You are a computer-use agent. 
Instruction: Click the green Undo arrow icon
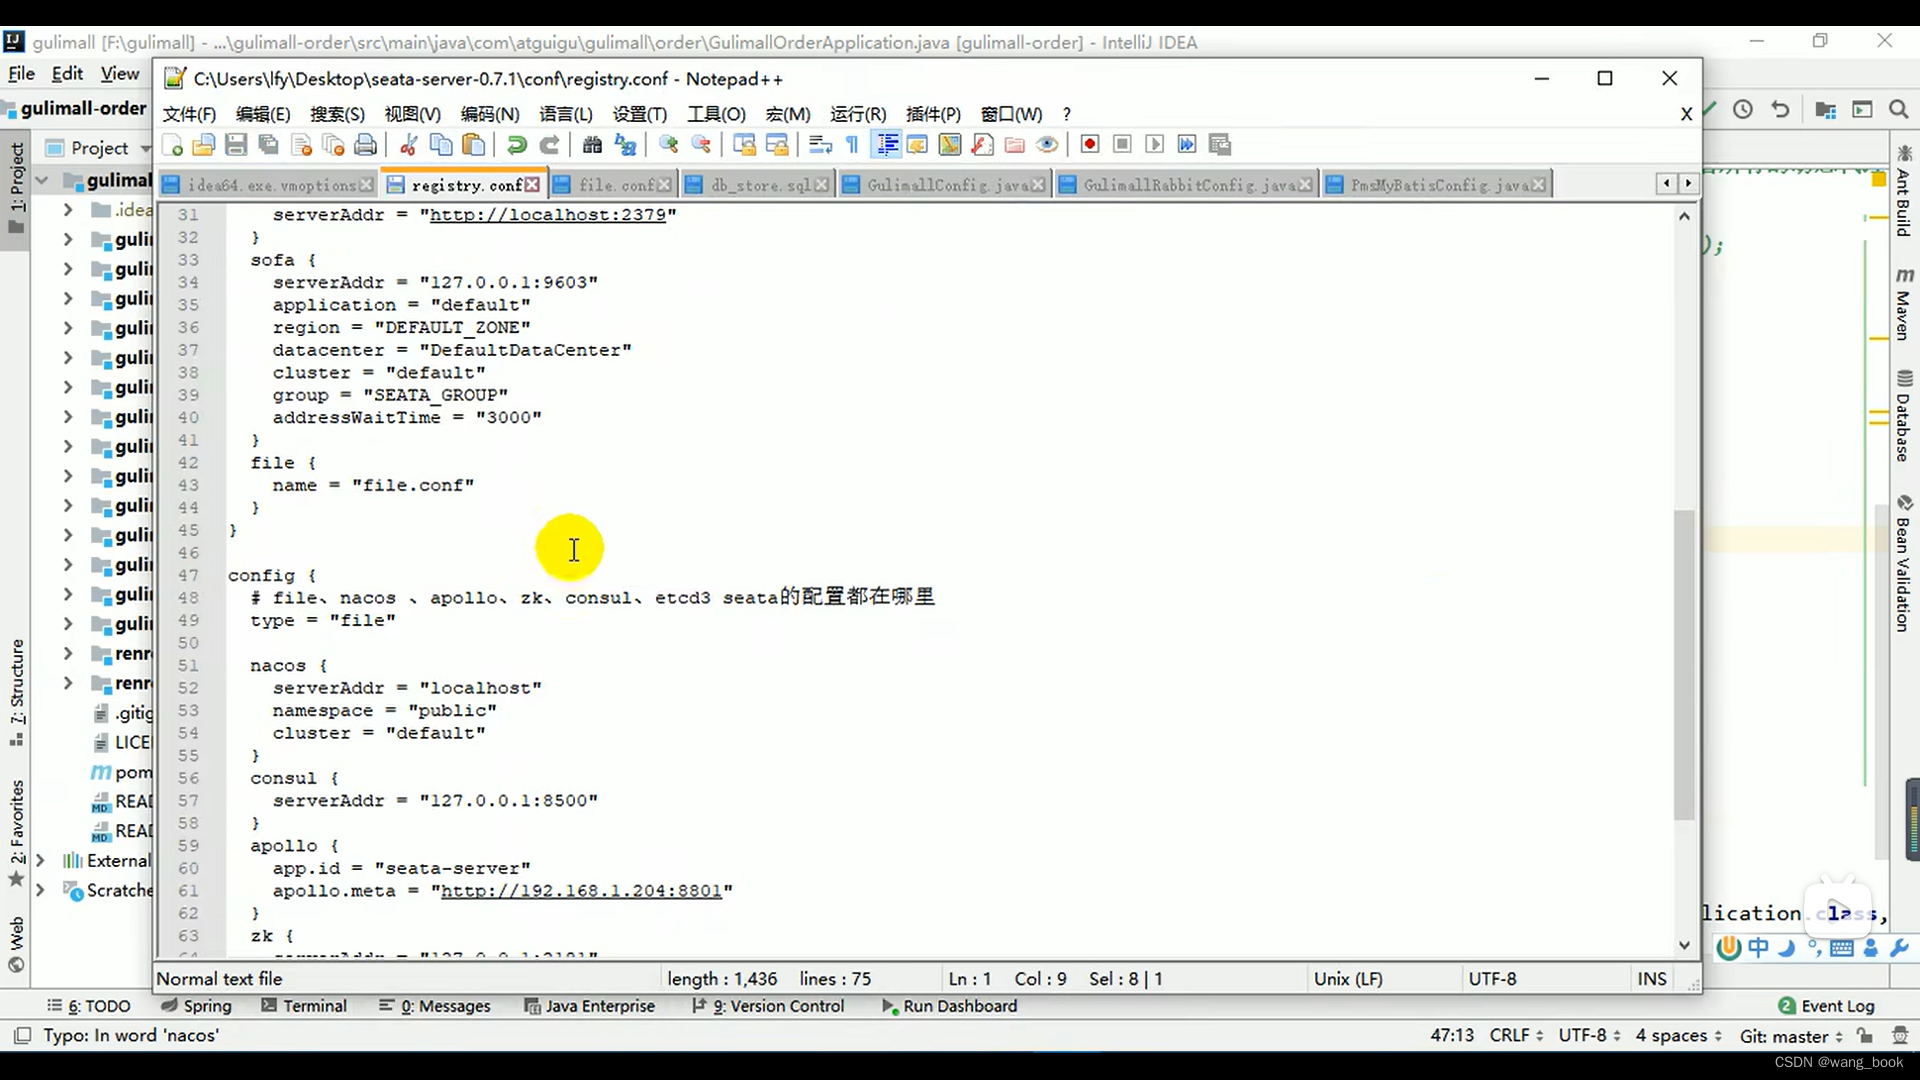point(516,145)
